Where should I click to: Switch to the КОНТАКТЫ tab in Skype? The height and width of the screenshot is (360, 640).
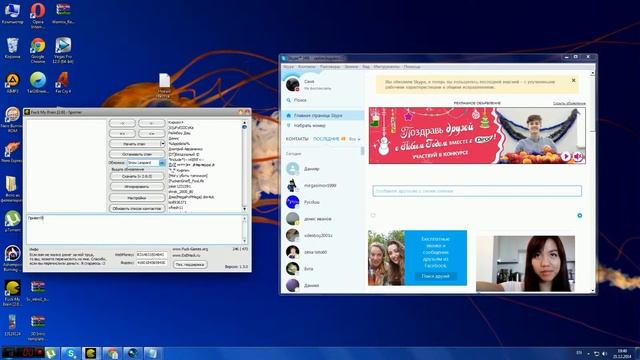click(297, 139)
